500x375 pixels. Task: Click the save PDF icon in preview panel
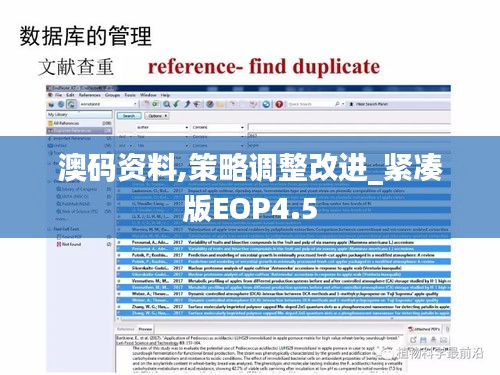coord(423,340)
